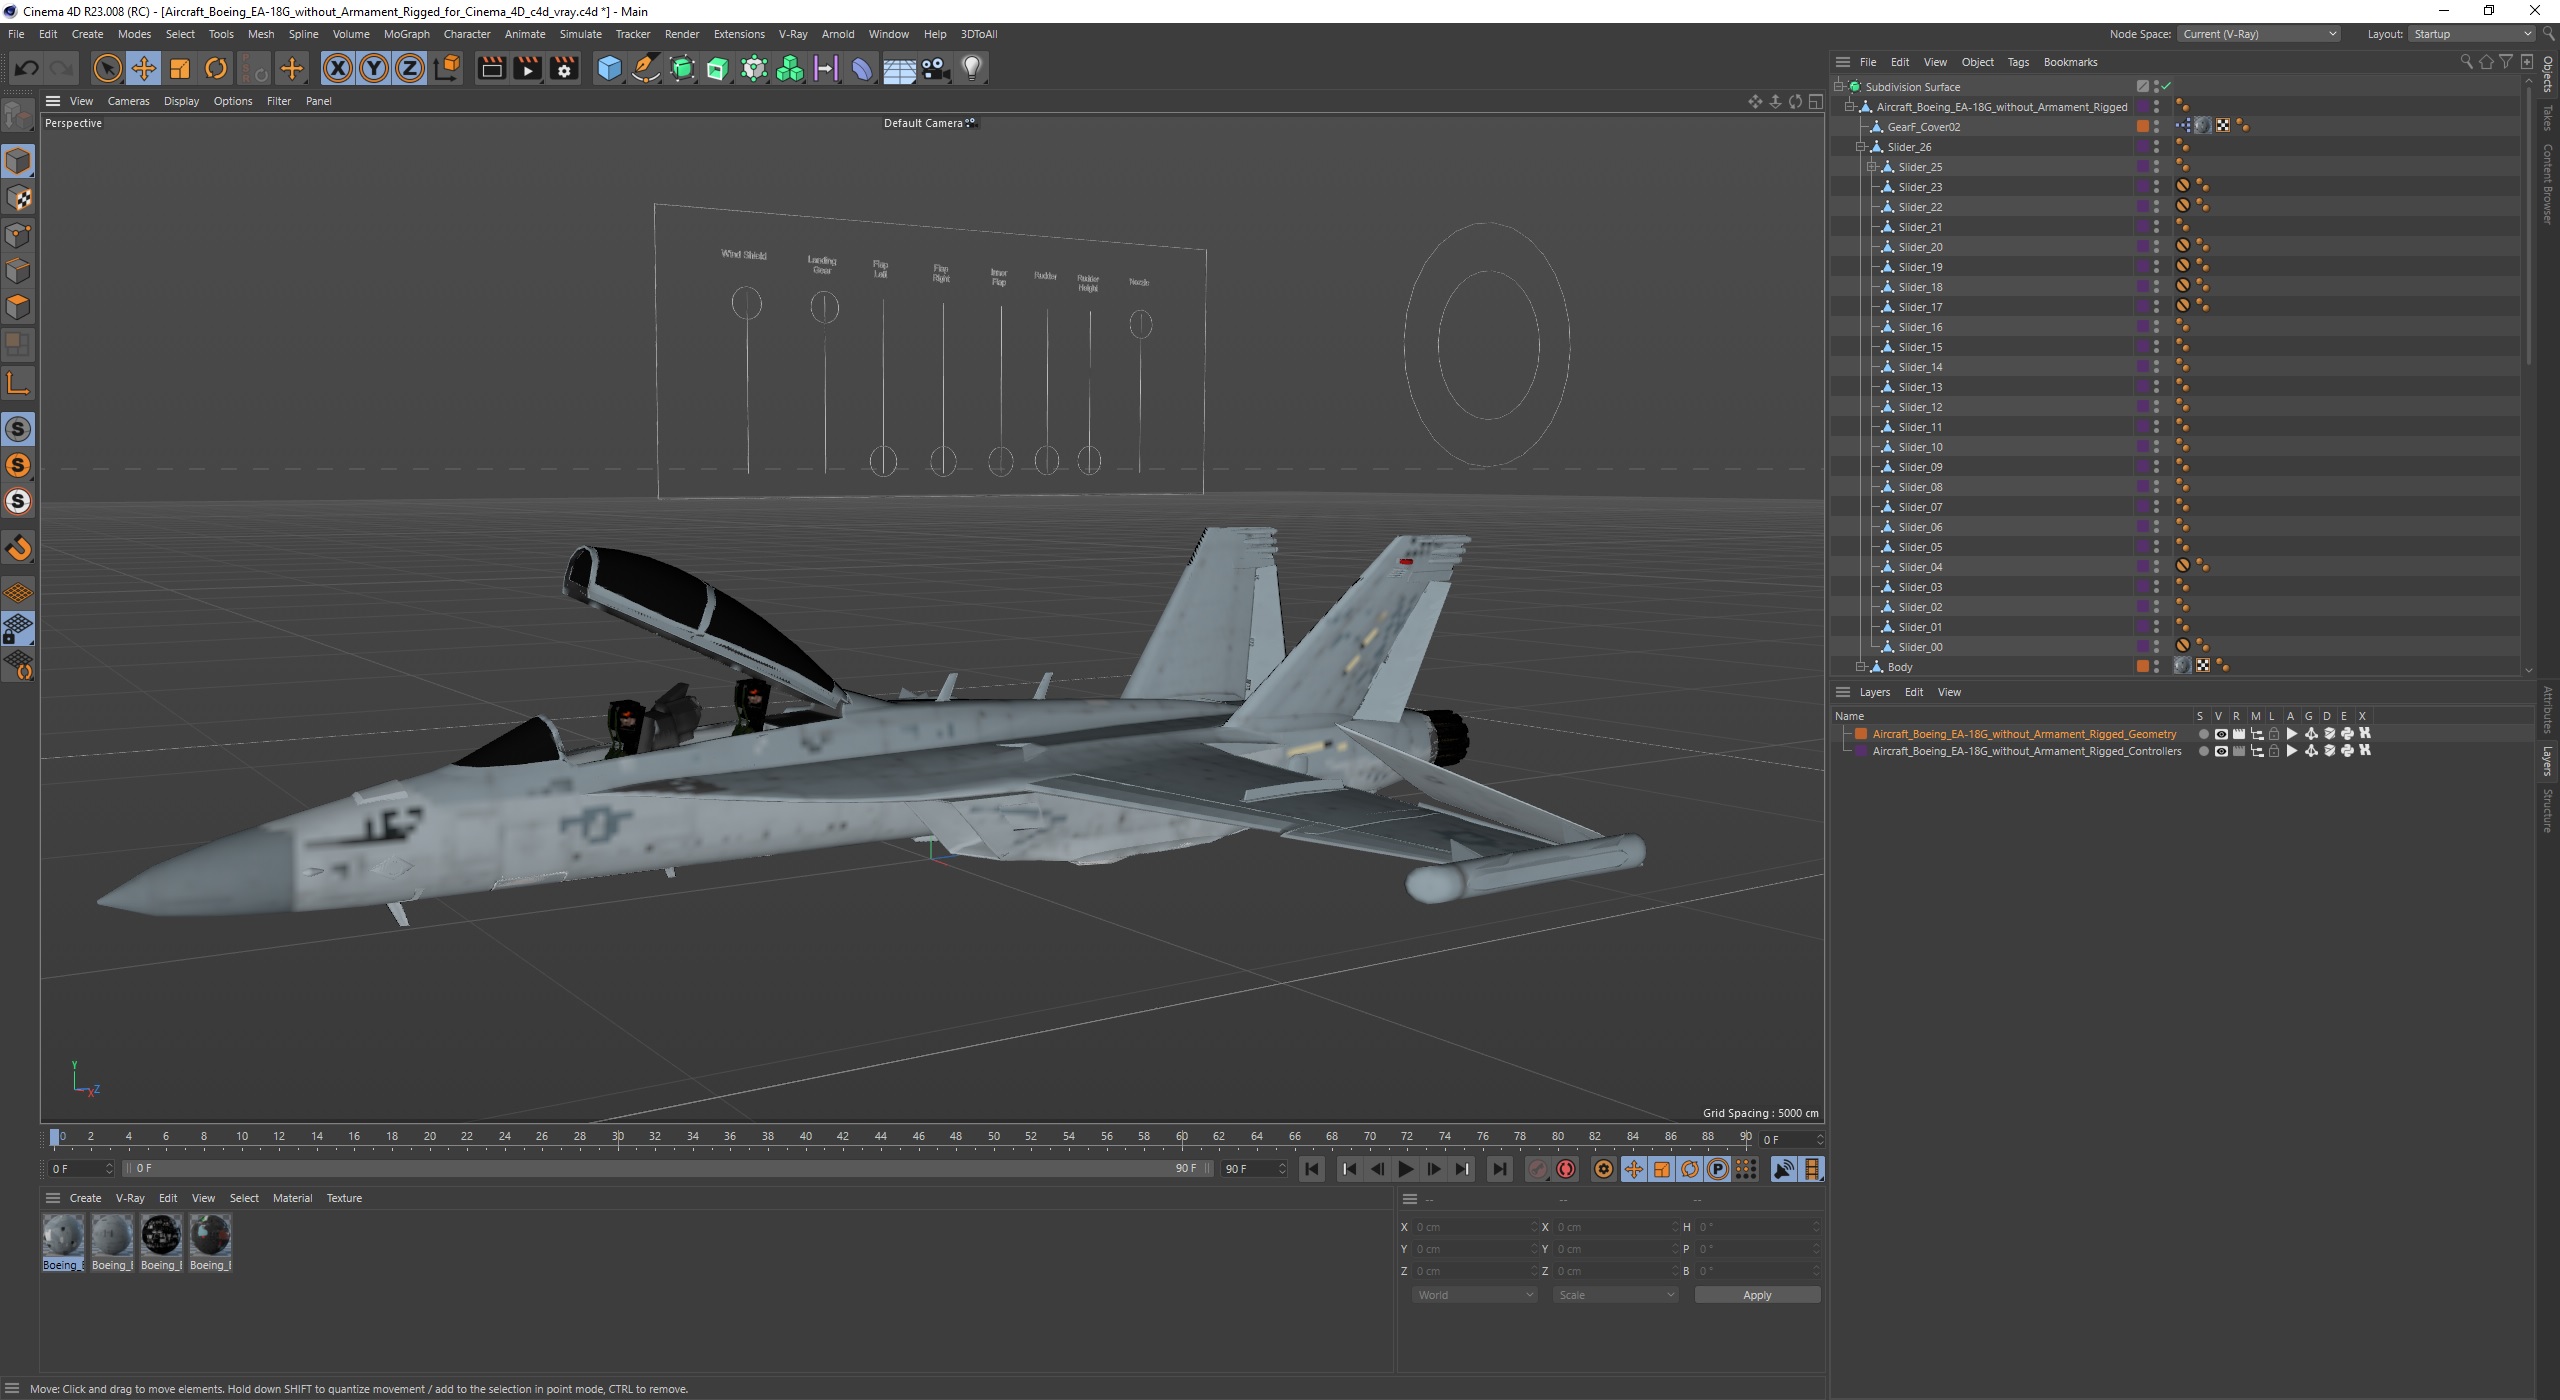This screenshot has width=2560, height=1400.
Task: Open the 3DToAll menu
Action: click(x=979, y=34)
